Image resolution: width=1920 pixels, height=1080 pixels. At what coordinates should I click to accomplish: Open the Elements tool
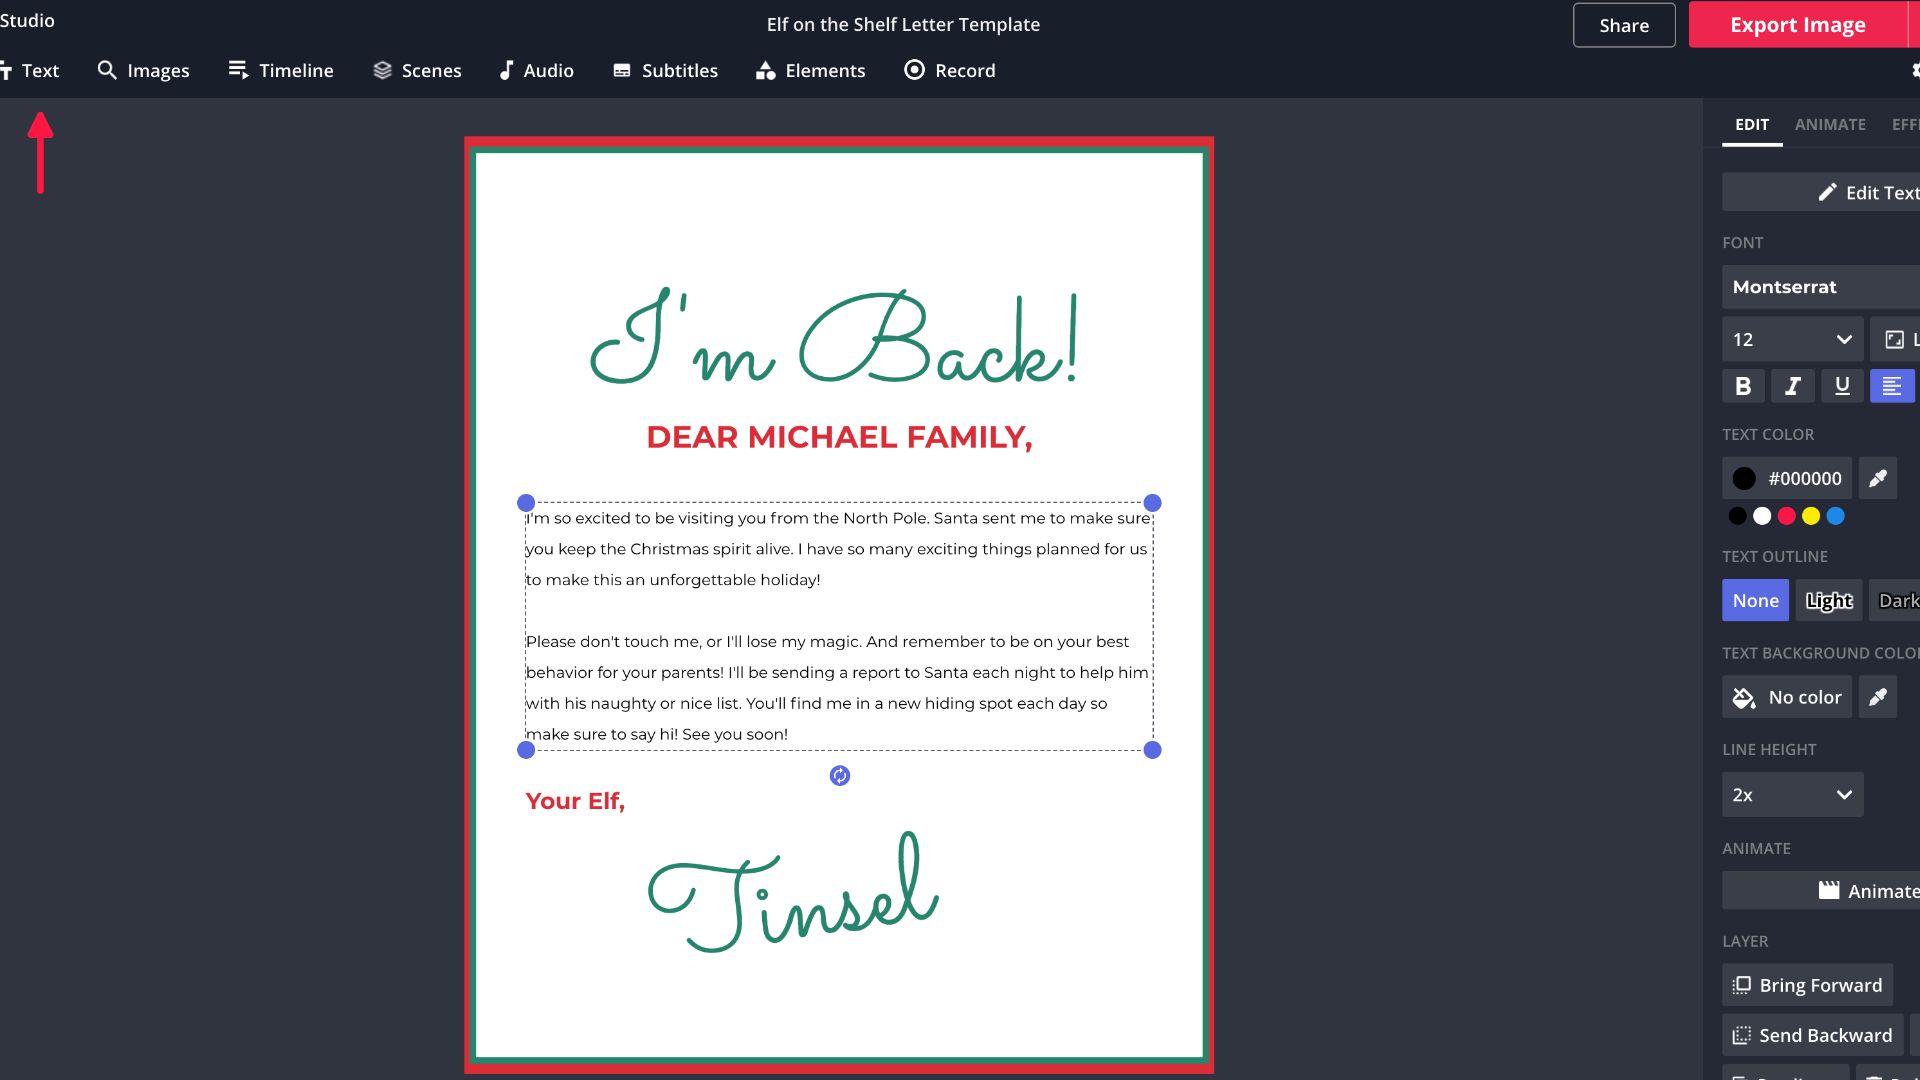click(810, 70)
